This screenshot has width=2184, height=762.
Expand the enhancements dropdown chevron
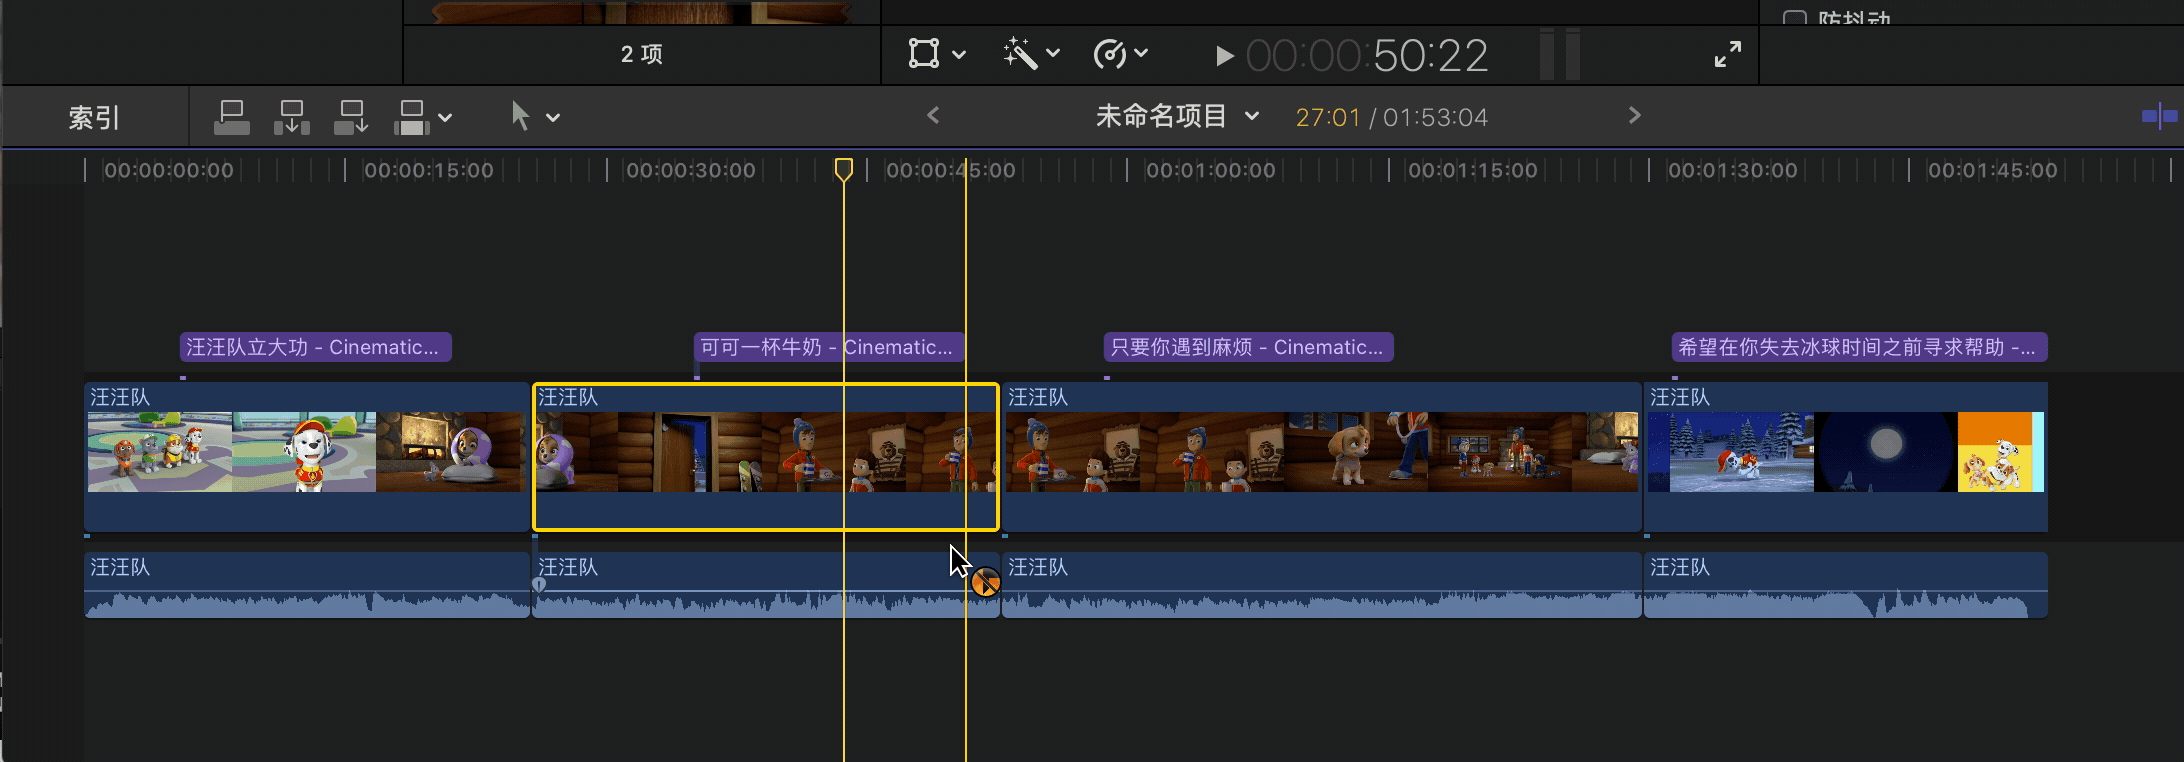(x=1053, y=54)
